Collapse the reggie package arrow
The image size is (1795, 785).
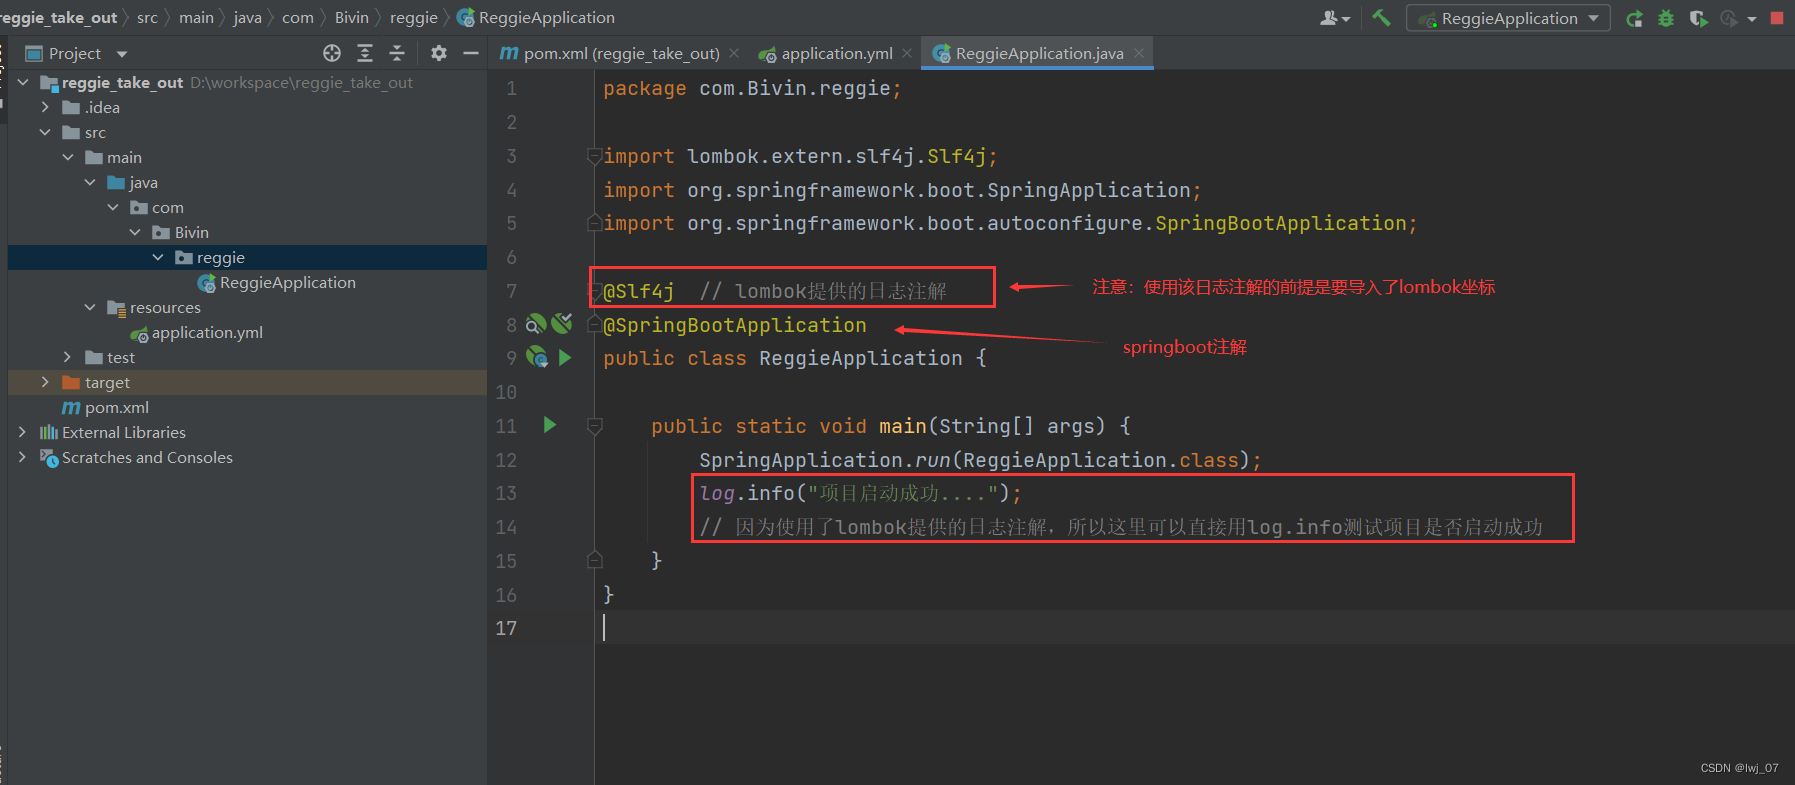(158, 257)
